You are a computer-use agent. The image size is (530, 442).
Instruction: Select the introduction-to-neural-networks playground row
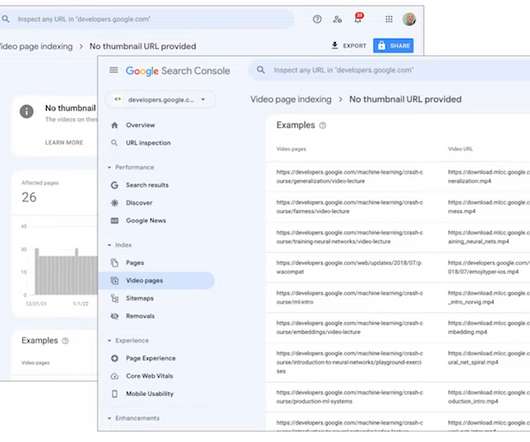[398, 362]
